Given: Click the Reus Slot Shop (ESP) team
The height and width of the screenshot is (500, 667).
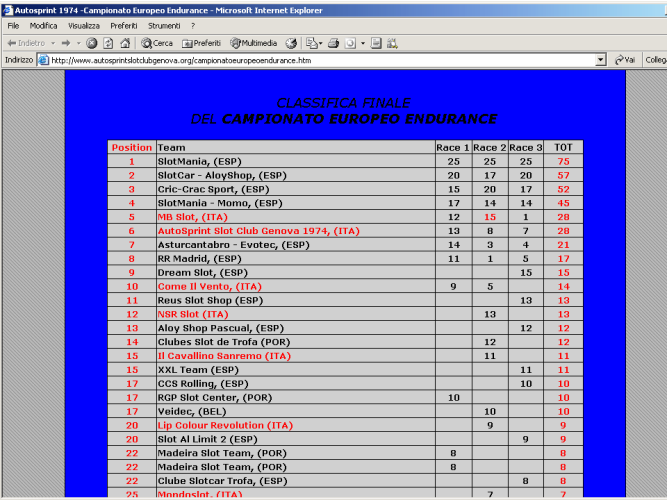Looking at the screenshot, I should (x=211, y=300).
